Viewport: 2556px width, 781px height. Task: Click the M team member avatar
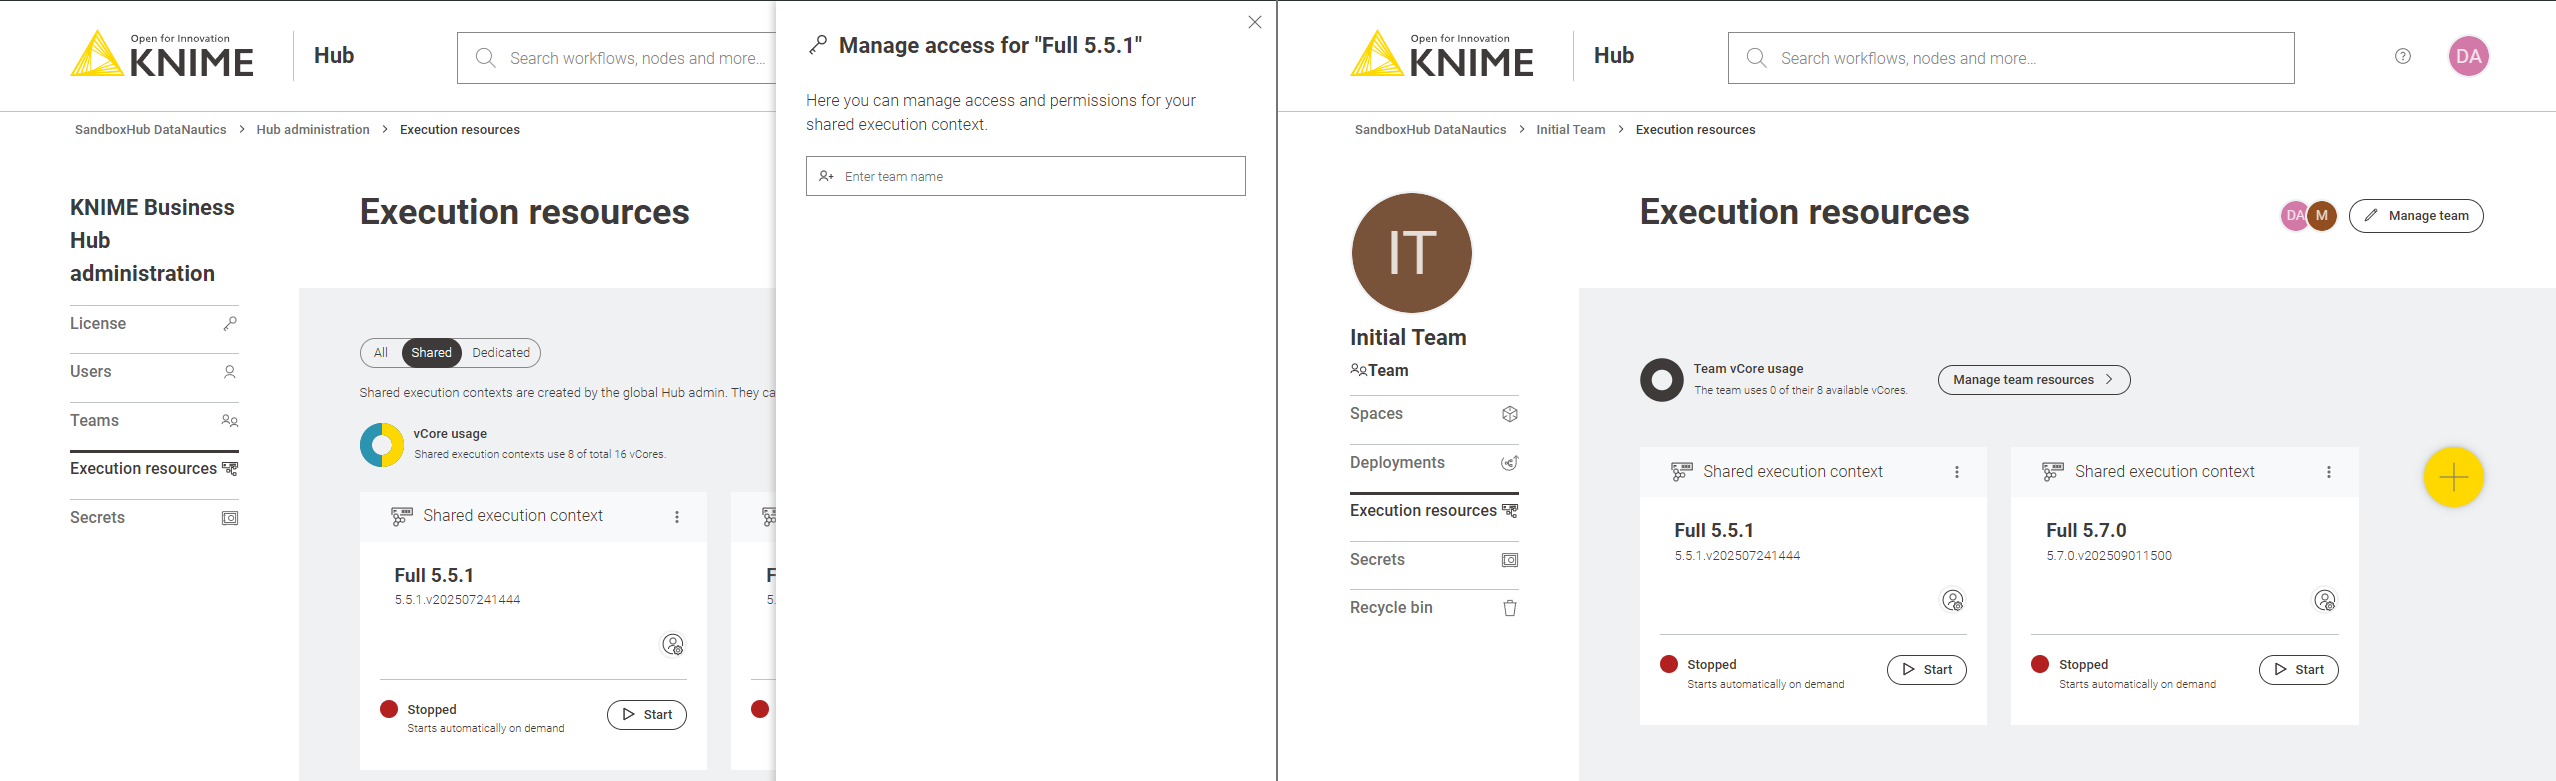click(x=2322, y=216)
